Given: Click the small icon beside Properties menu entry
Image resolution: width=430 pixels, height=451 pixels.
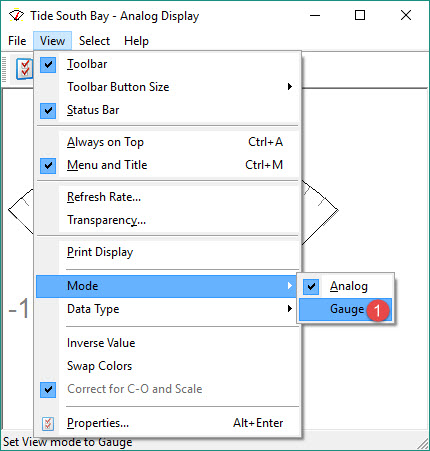Looking at the screenshot, I should point(48,423).
